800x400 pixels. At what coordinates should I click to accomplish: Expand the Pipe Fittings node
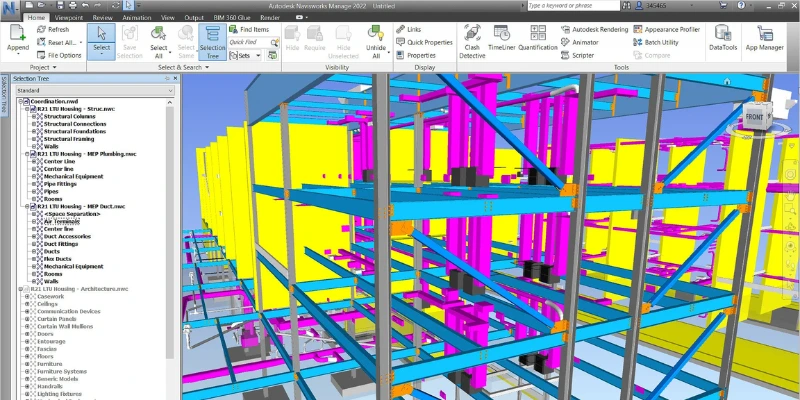[34, 184]
